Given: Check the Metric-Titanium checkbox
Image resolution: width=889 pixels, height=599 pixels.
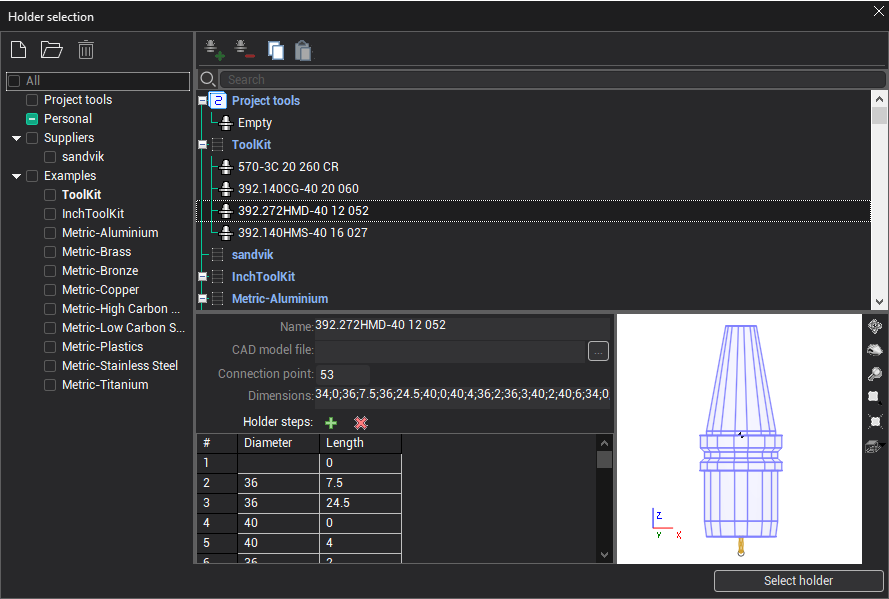Looking at the screenshot, I should tap(51, 385).
